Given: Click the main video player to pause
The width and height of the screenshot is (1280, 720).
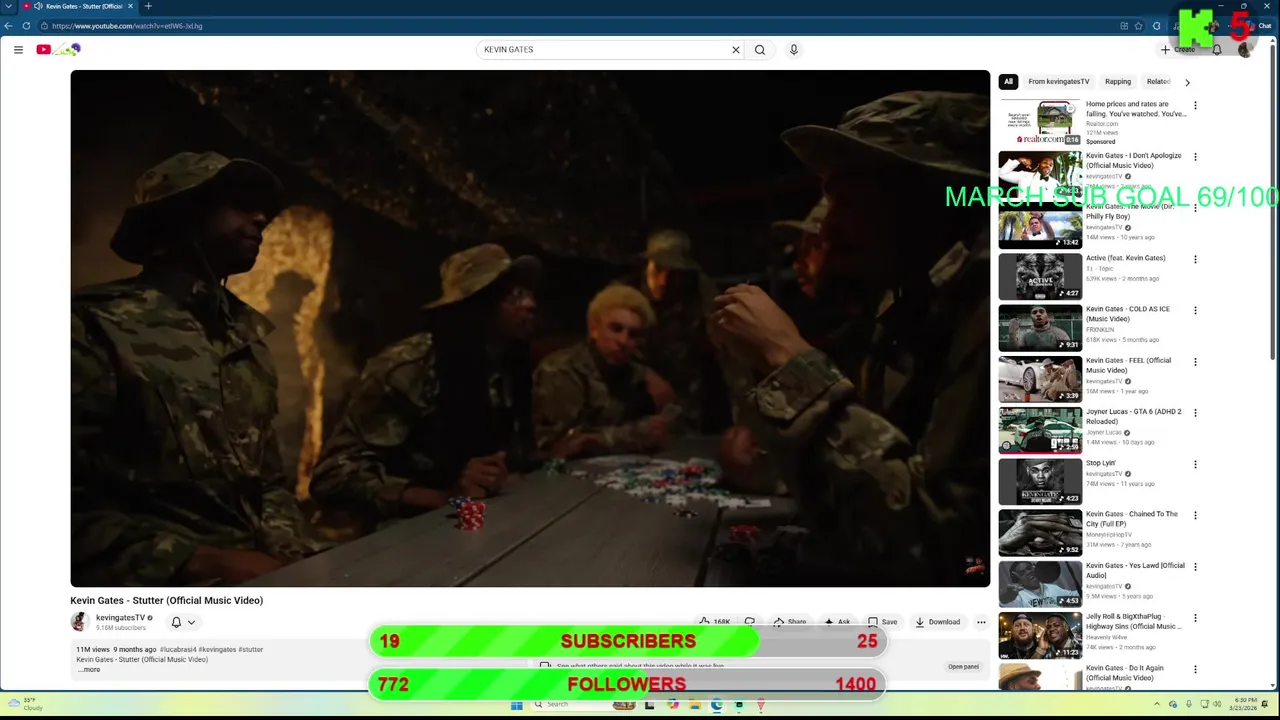Looking at the screenshot, I should pyautogui.click(x=530, y=328).
